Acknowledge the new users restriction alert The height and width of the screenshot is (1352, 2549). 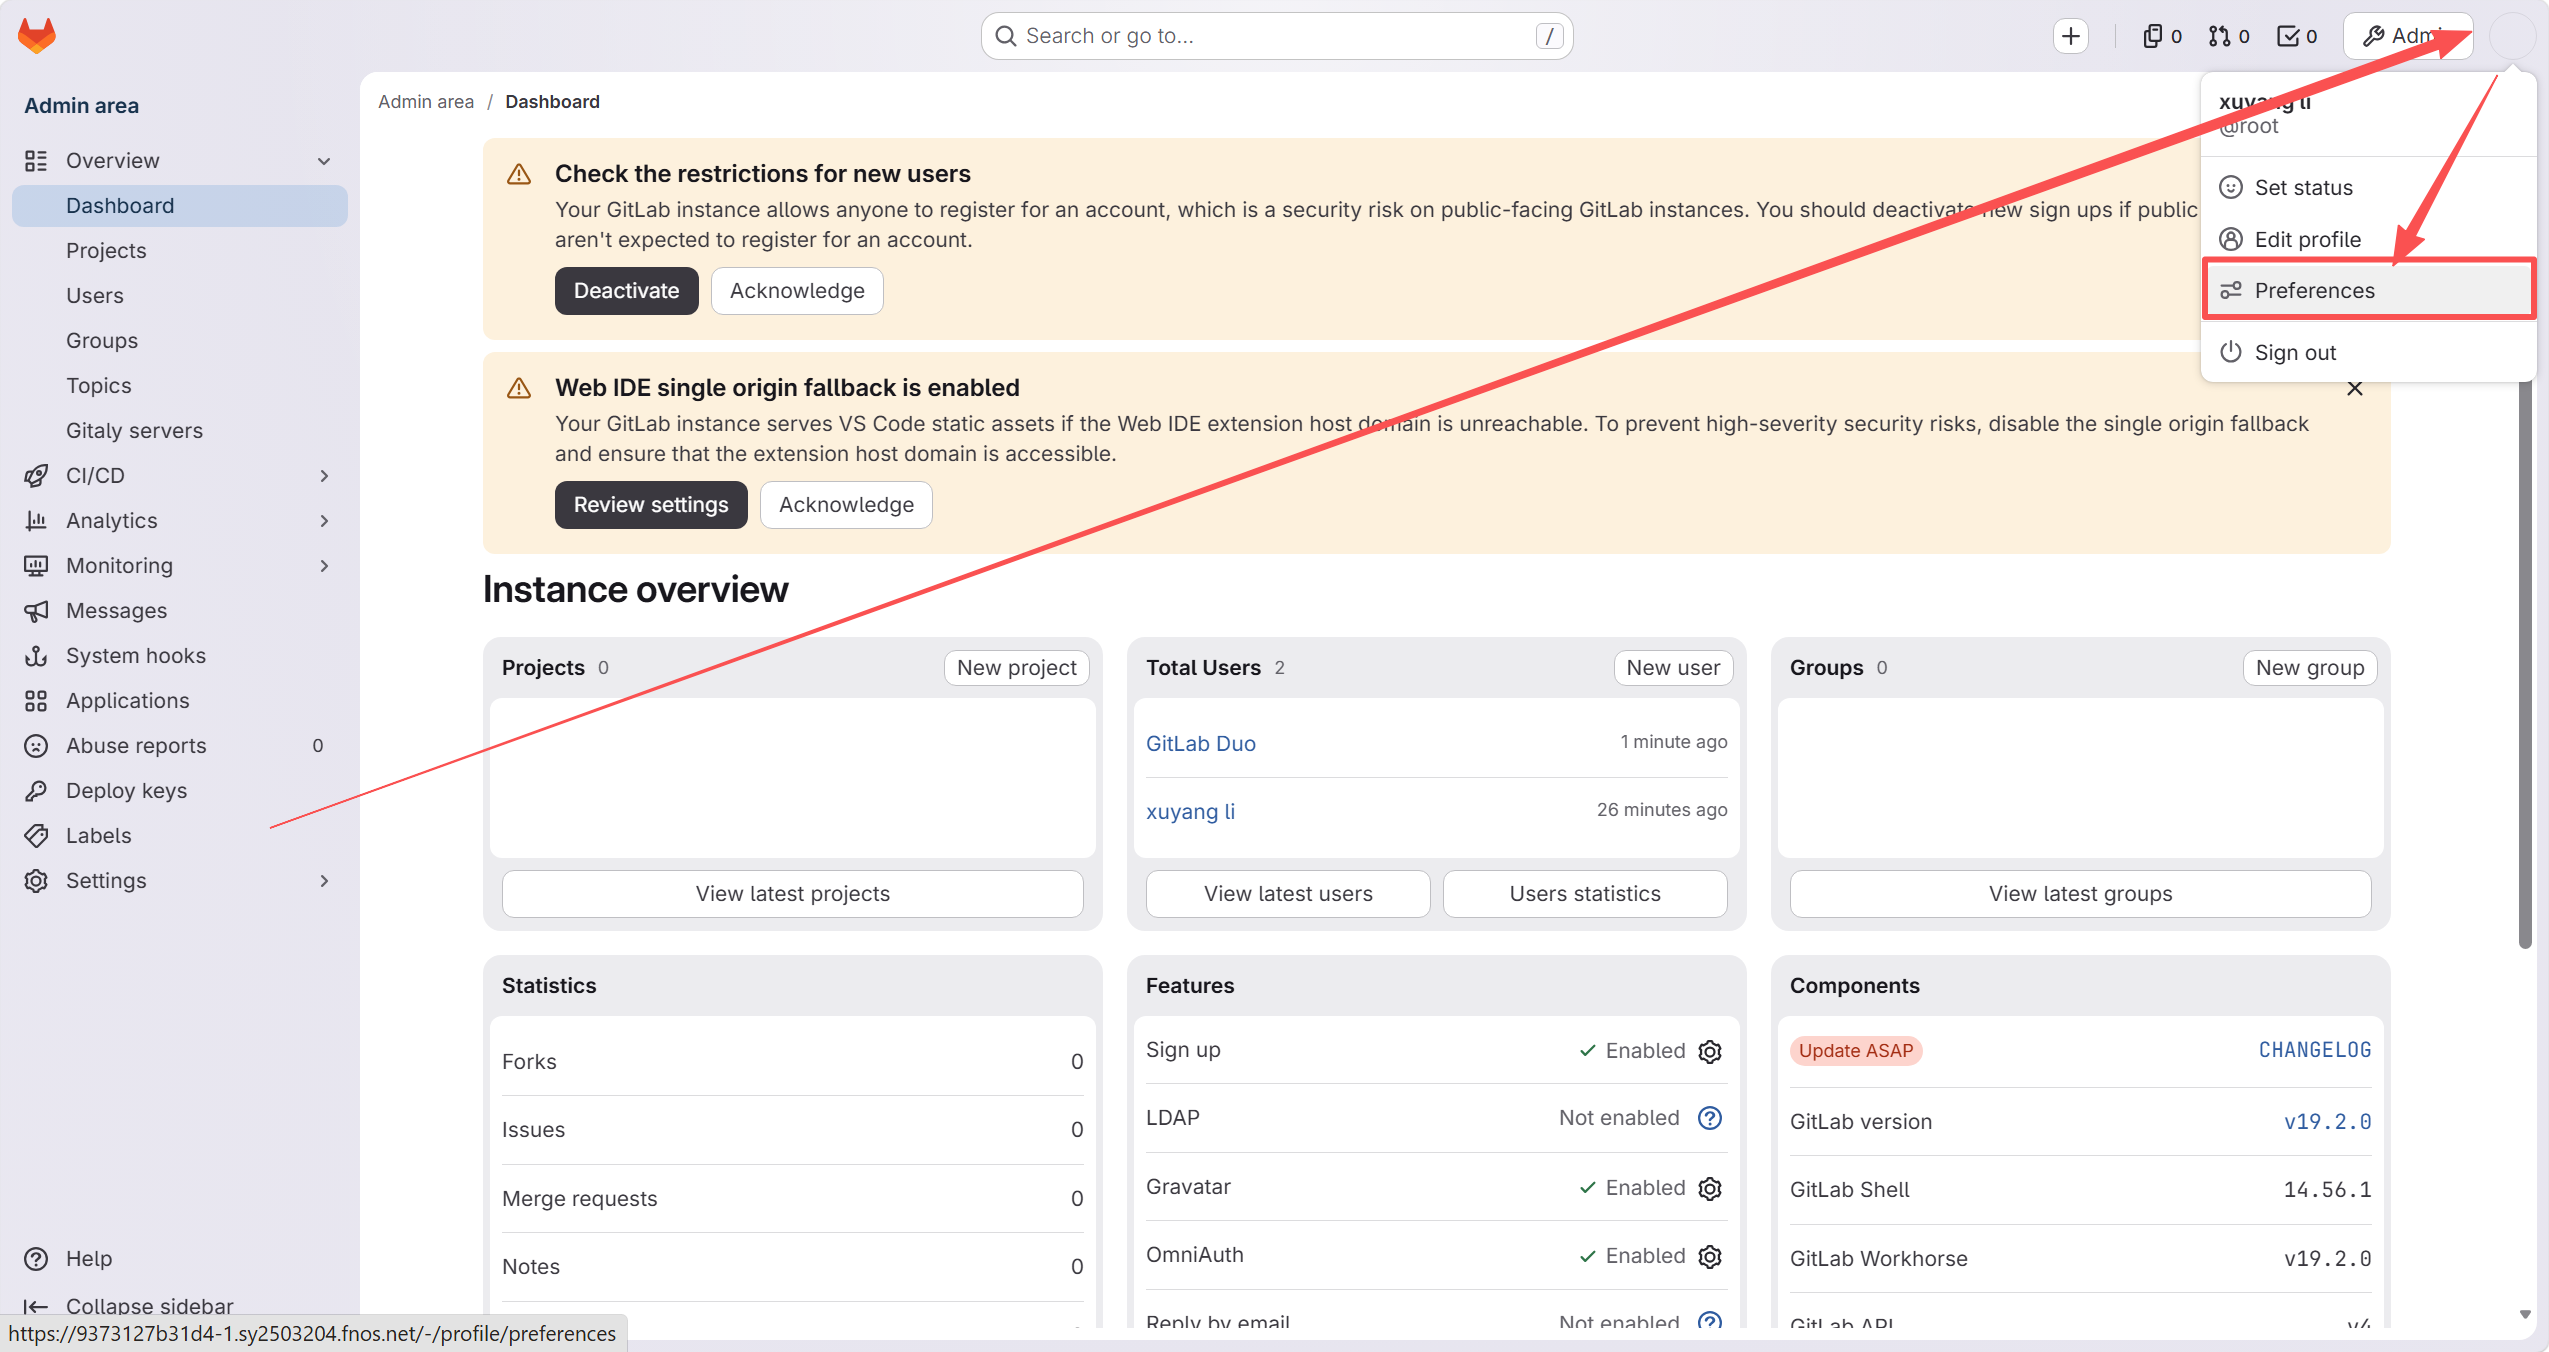click(x=797, y=291)
